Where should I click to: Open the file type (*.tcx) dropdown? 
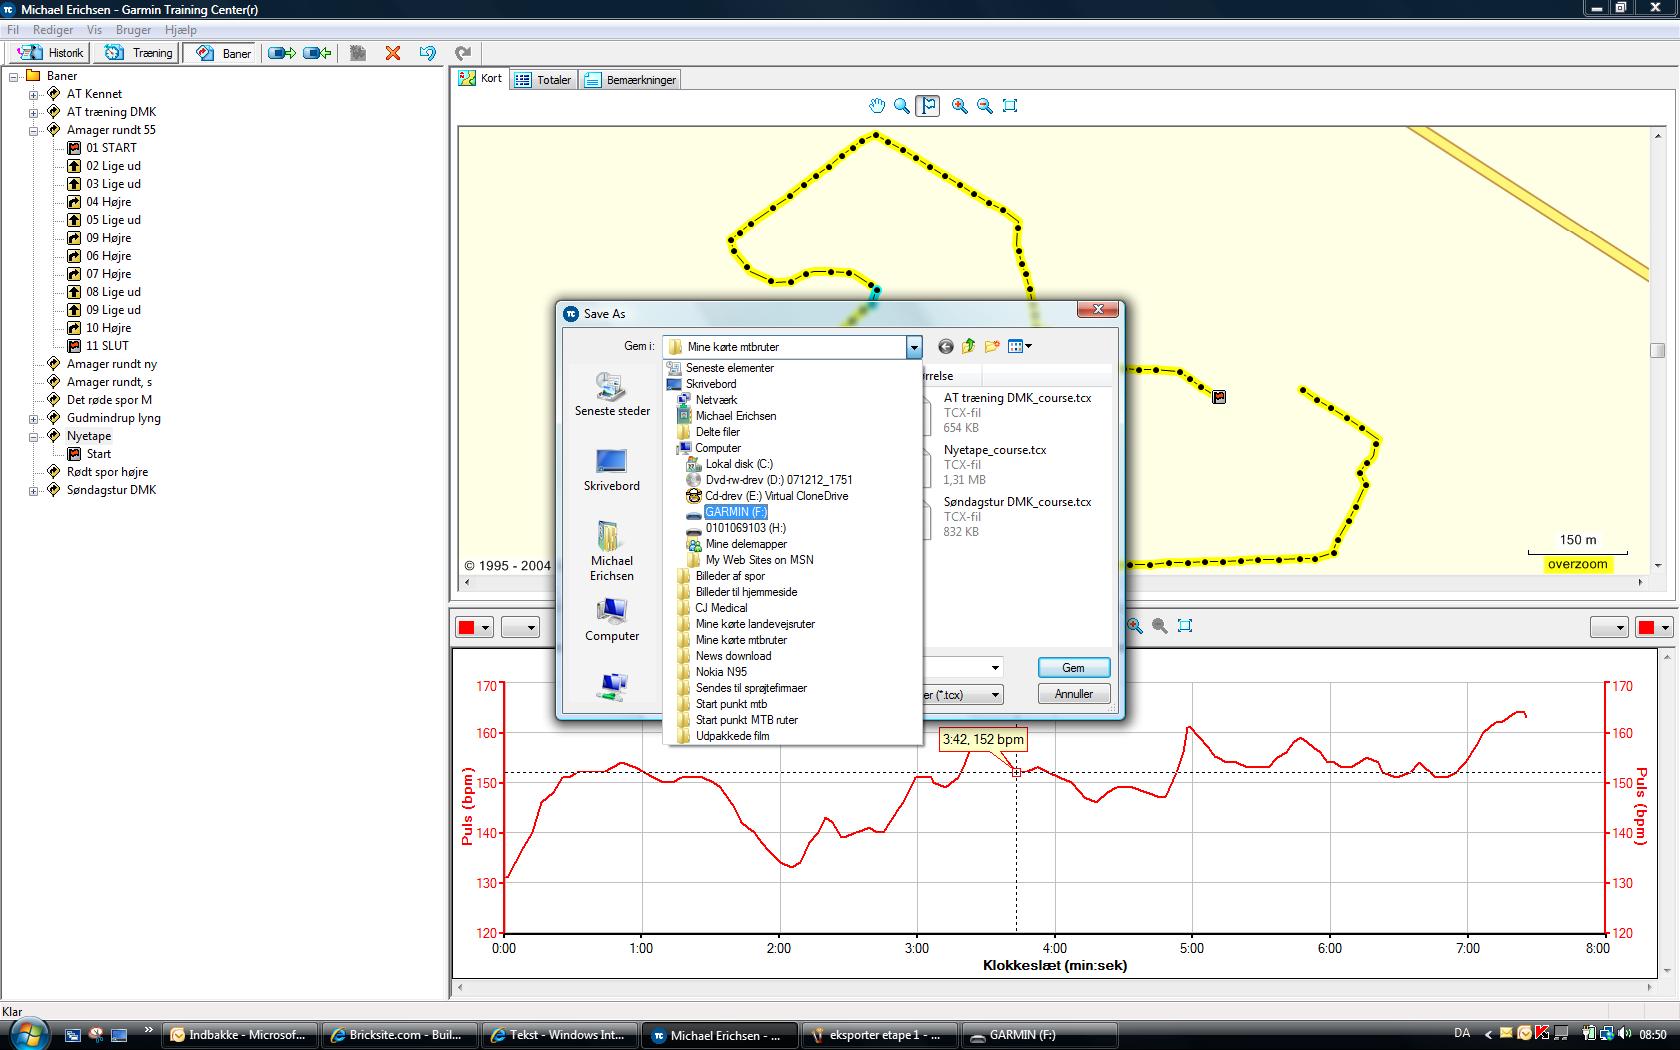click(995, 695)
